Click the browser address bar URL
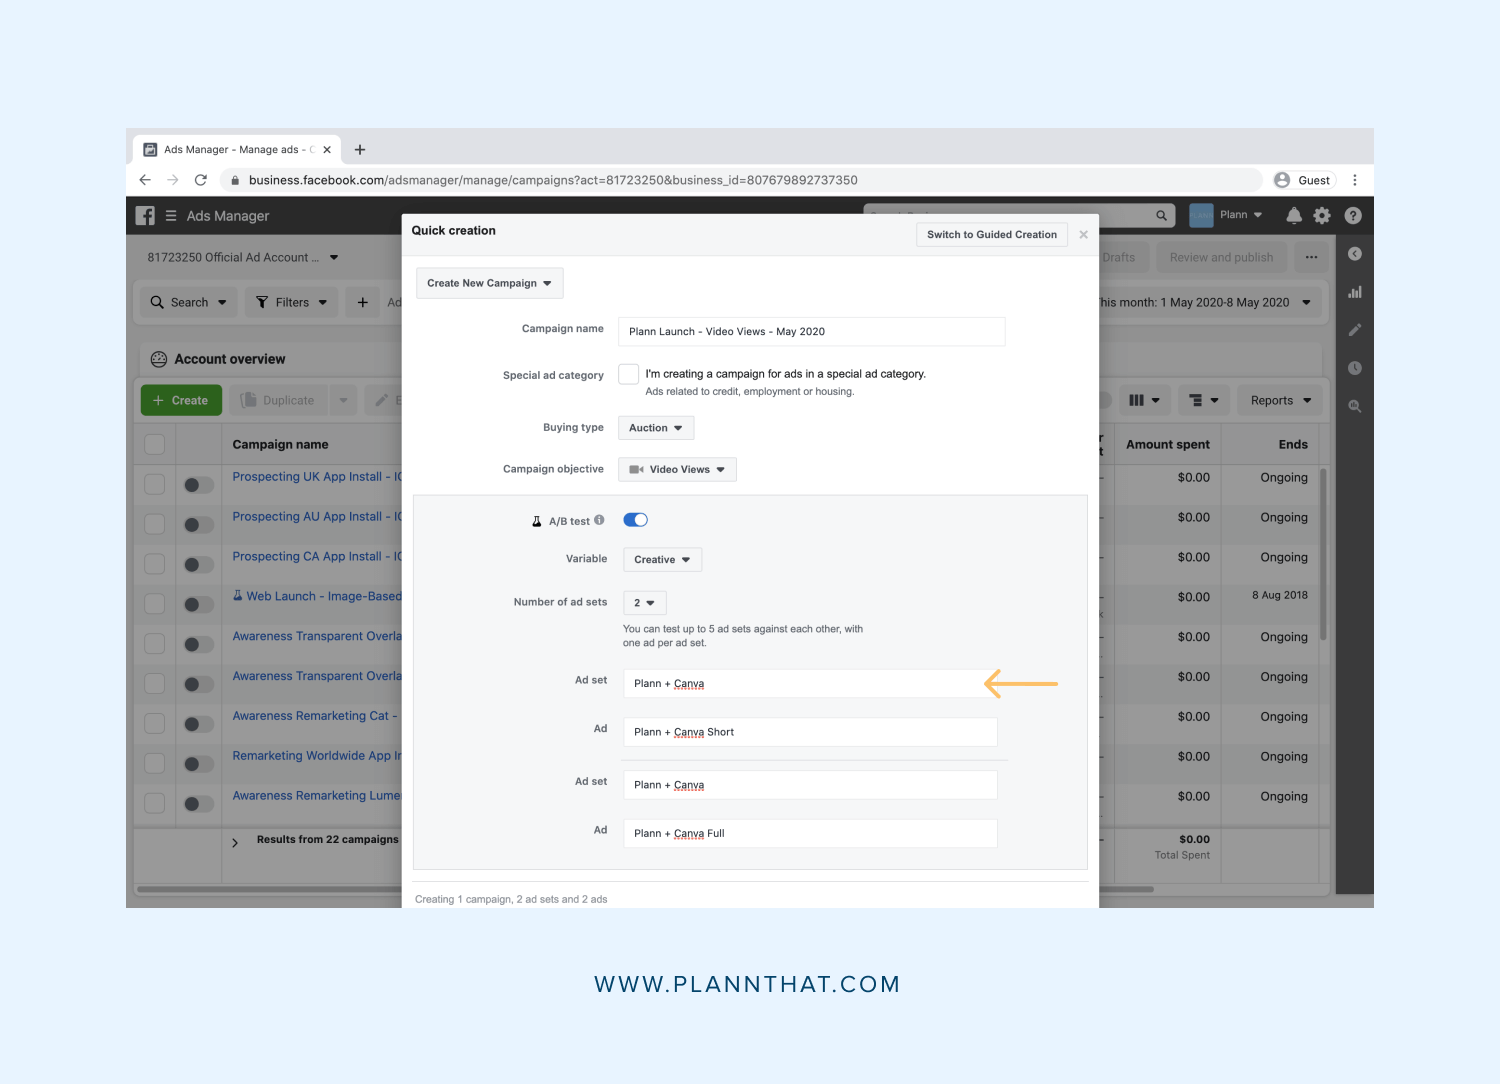 tap(553, 180)
